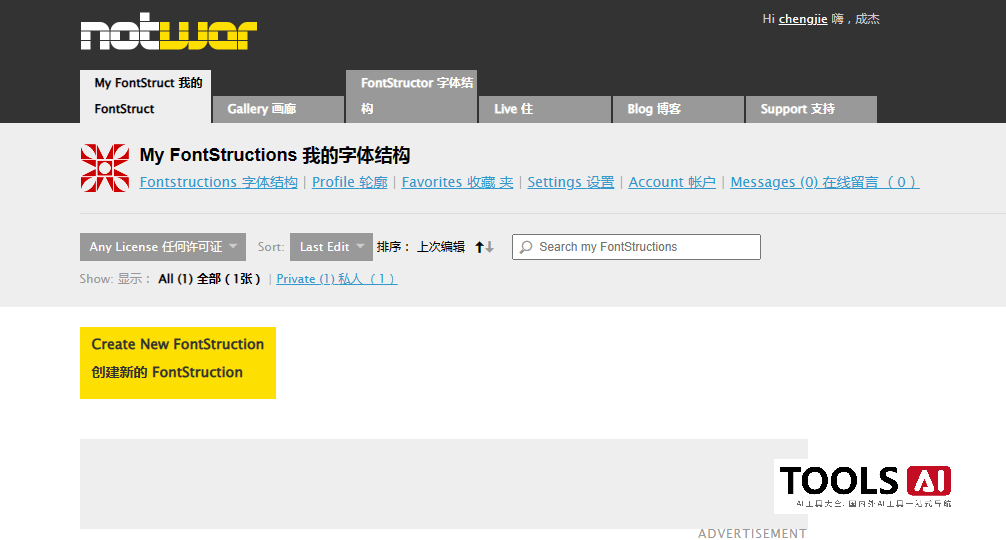1006x540 pixels.
Task: Open the Tools AI advertisement banner
Action: [x=864, y=485]
